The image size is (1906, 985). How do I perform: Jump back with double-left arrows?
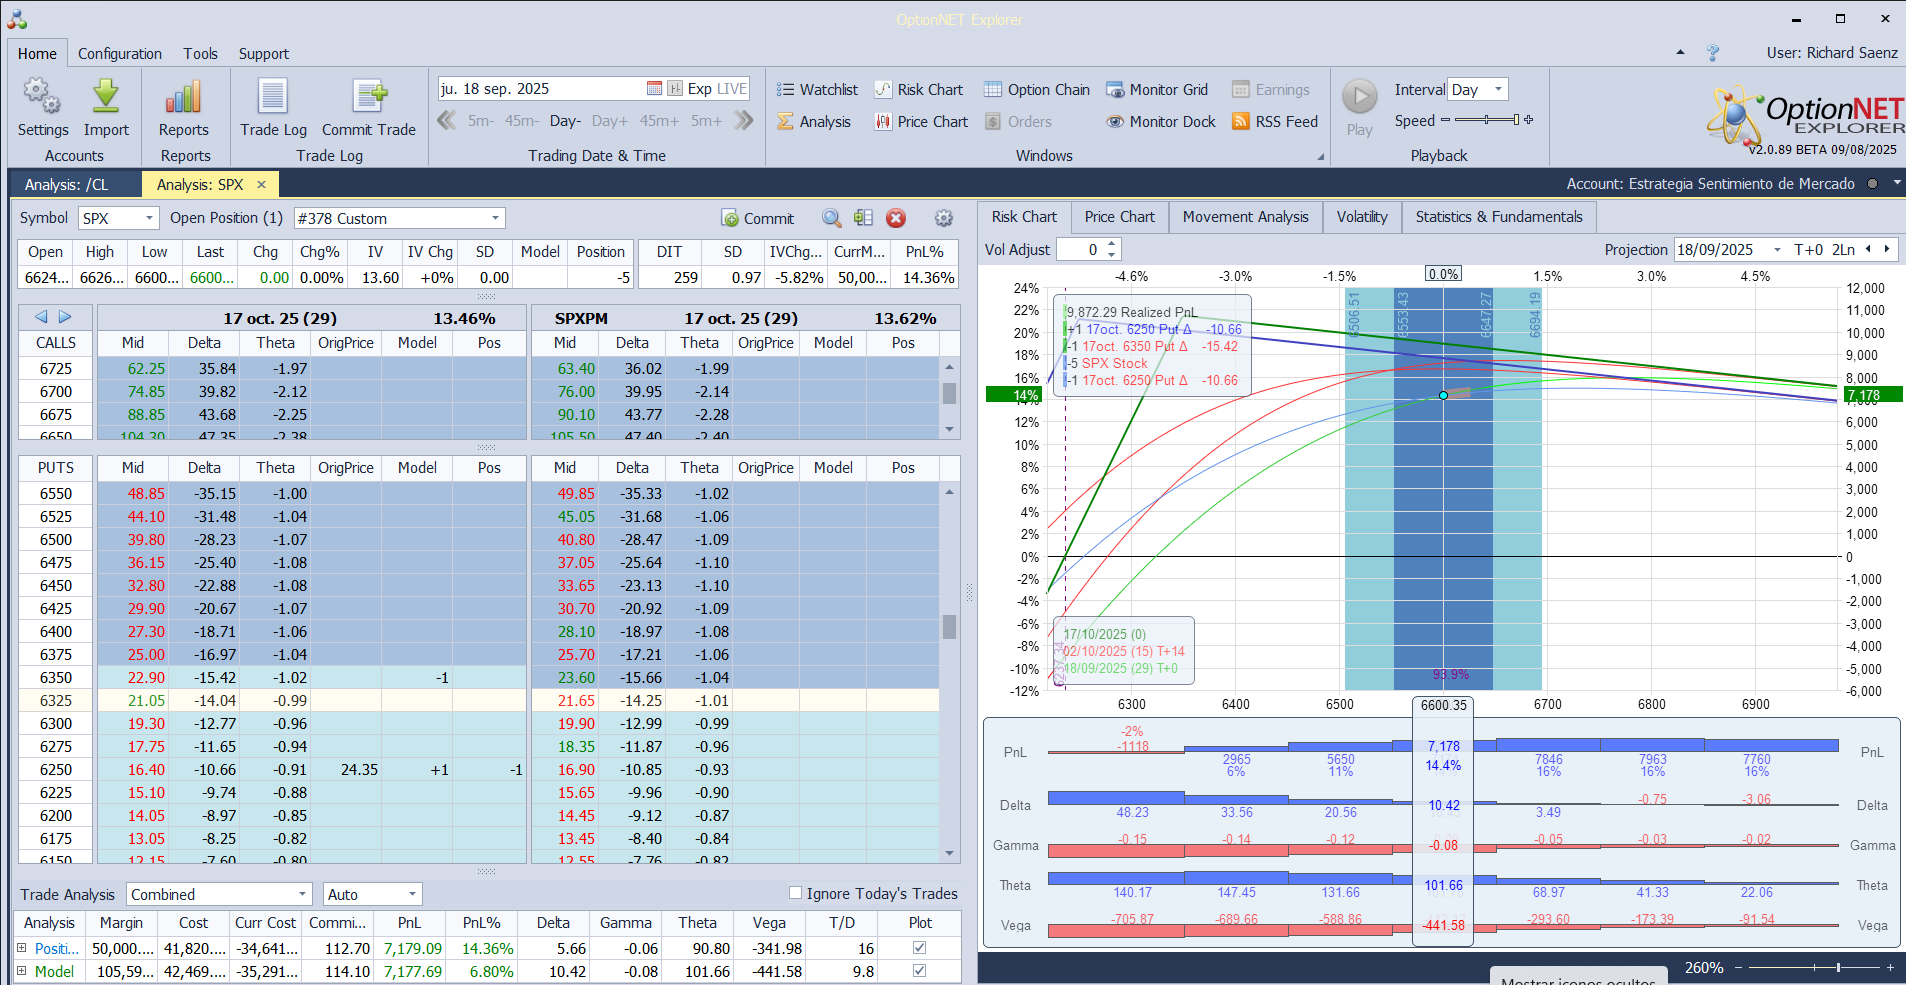click(447, 121)
